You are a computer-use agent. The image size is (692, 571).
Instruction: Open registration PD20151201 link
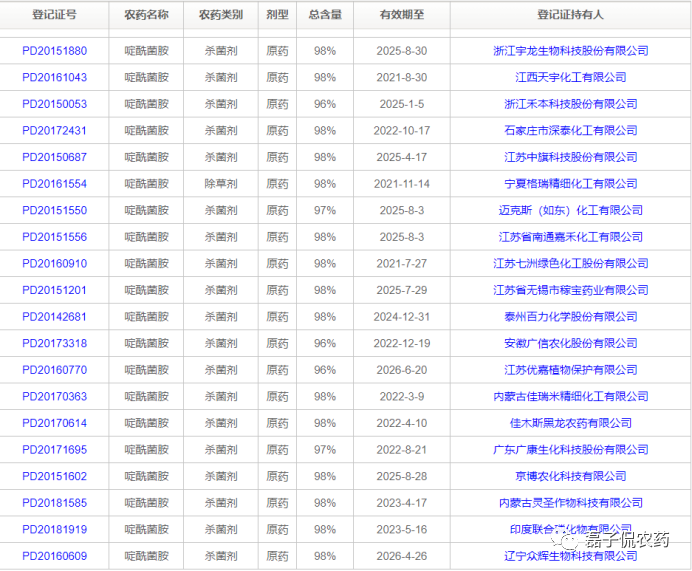click(x=54, y=290)
